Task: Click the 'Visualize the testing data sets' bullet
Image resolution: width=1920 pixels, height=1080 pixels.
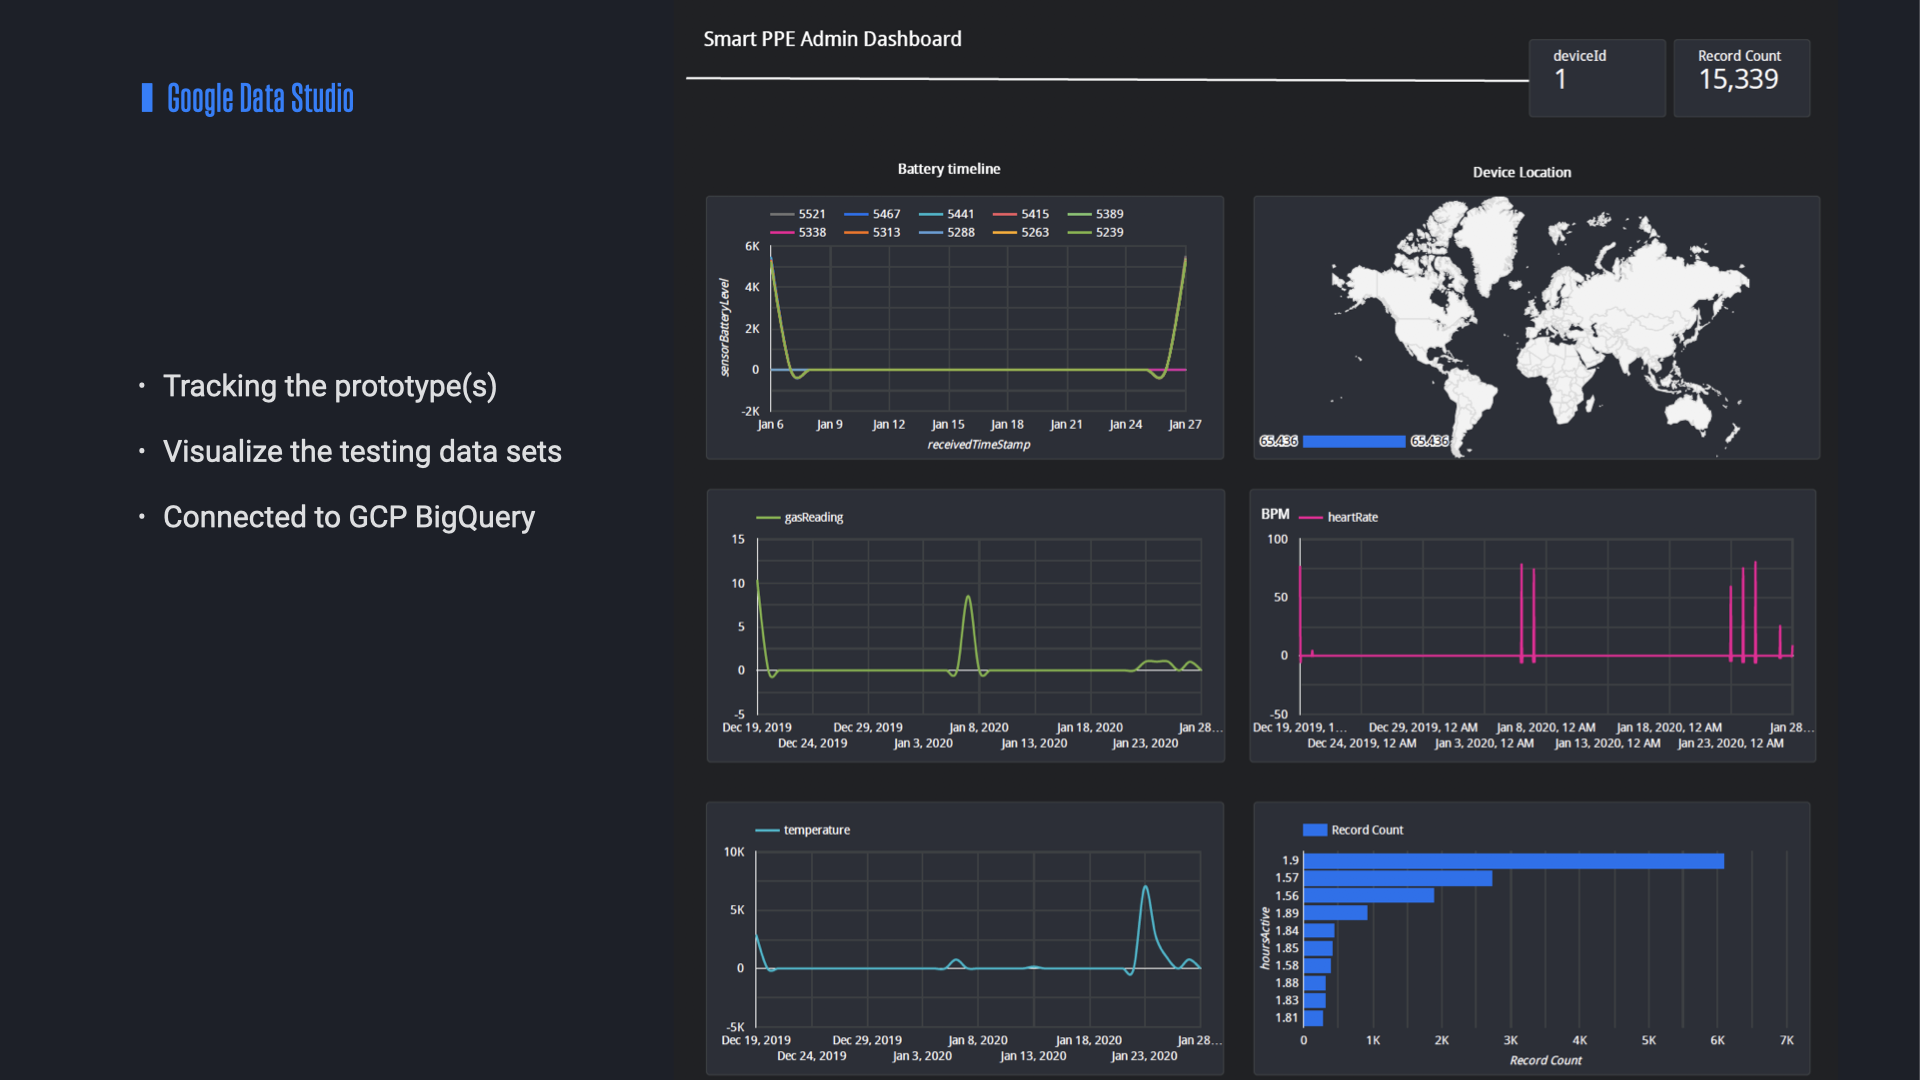Action: pyautogui.click(x=362, y=452)
